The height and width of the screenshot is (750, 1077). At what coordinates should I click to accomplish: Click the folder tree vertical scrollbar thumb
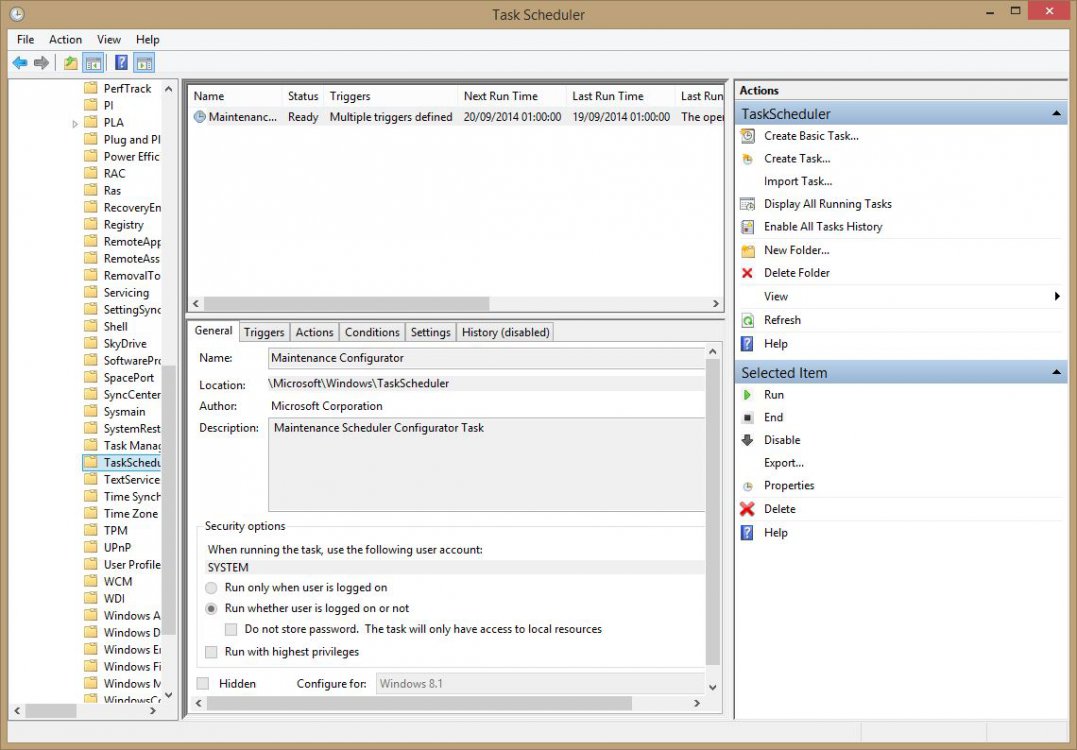pos(169,499)
